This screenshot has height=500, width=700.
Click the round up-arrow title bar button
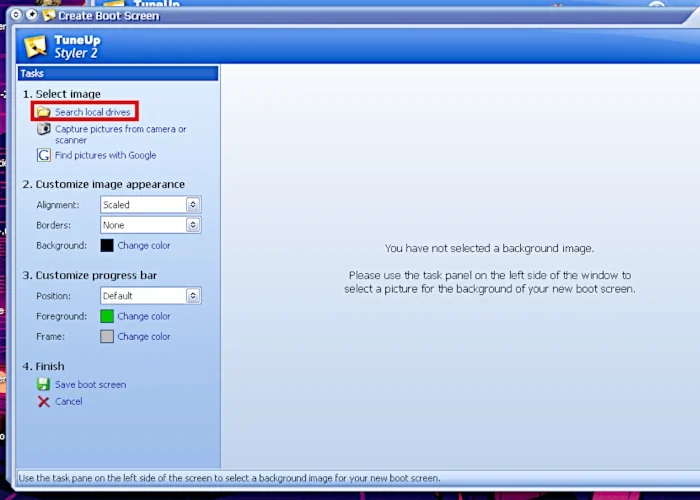click(x=31, y=15)
